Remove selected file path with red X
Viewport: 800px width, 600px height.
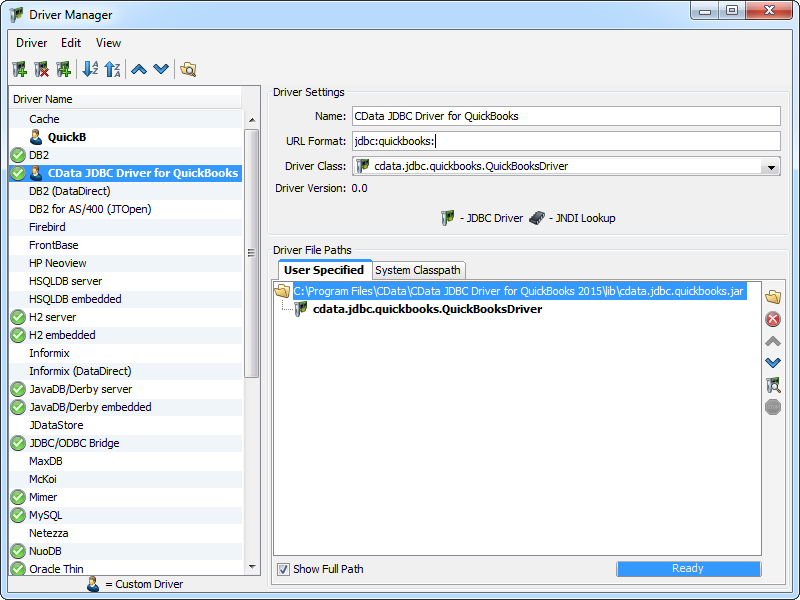[x=772, y=319]
